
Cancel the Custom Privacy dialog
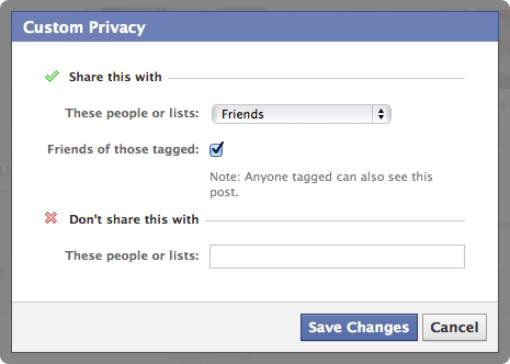pyautogui.click(x=454, y=327)
